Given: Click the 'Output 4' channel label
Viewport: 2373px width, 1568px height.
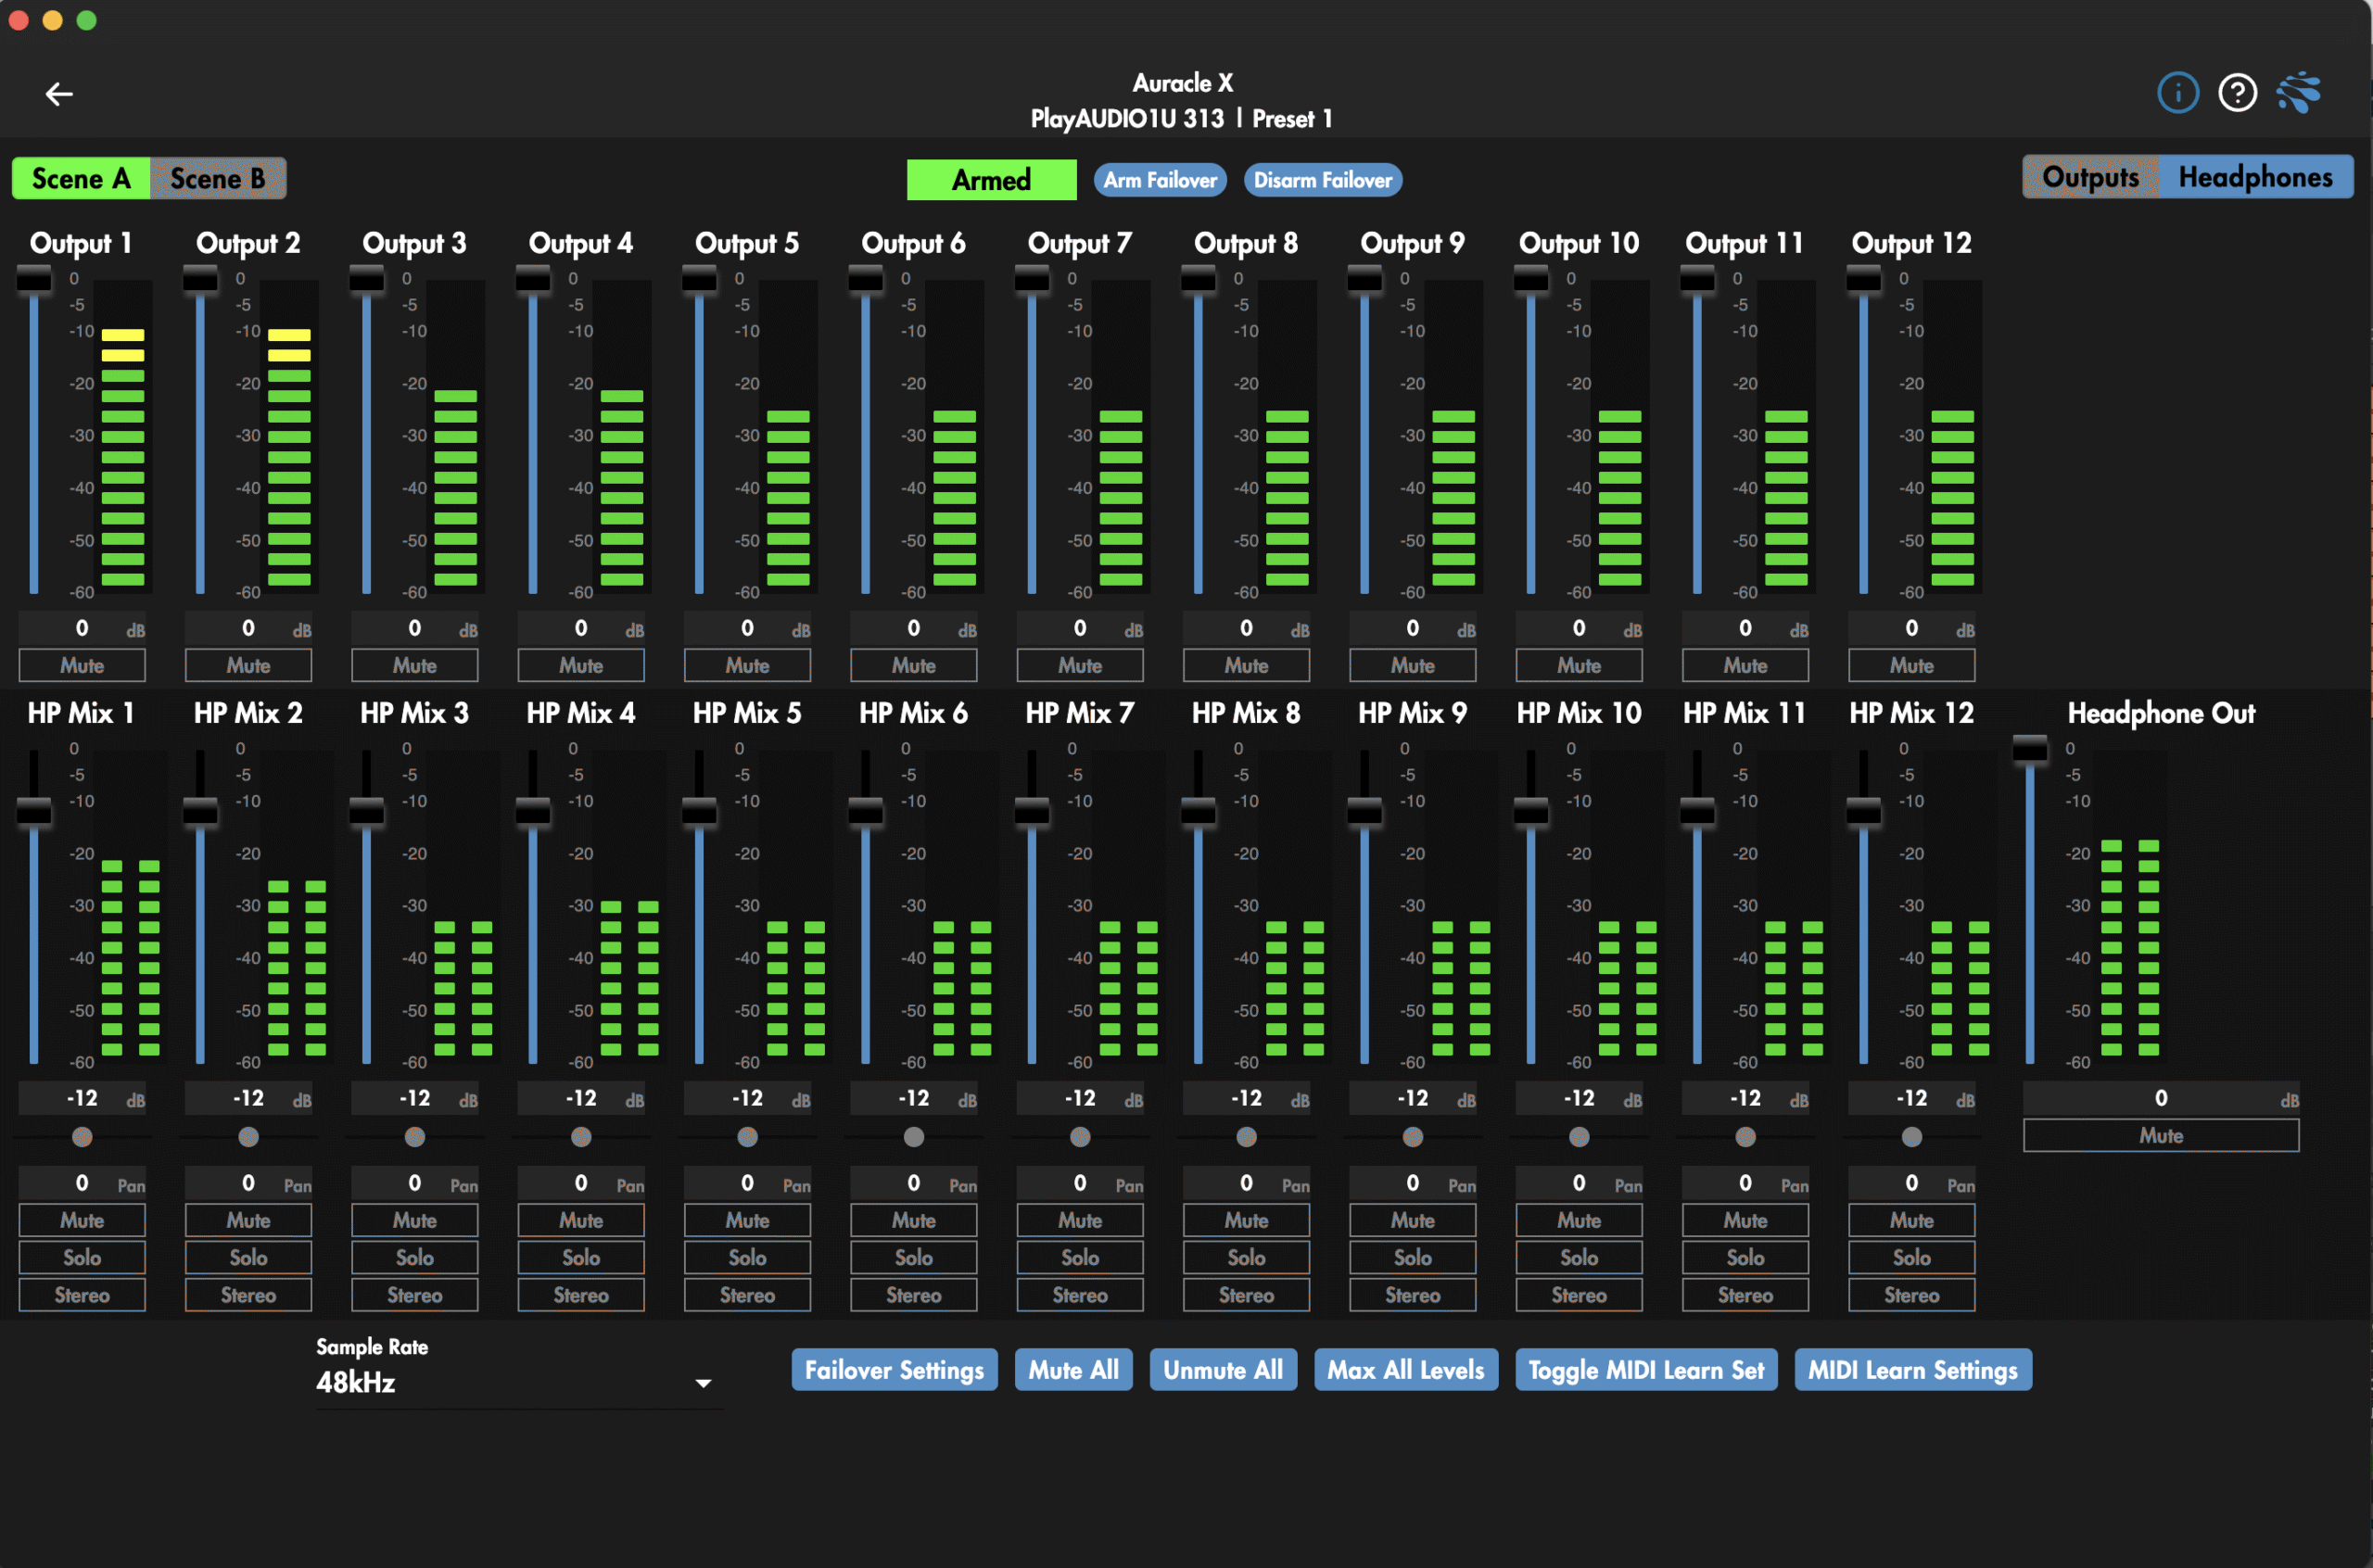Looking at the screenshot, I should (581, 243).
